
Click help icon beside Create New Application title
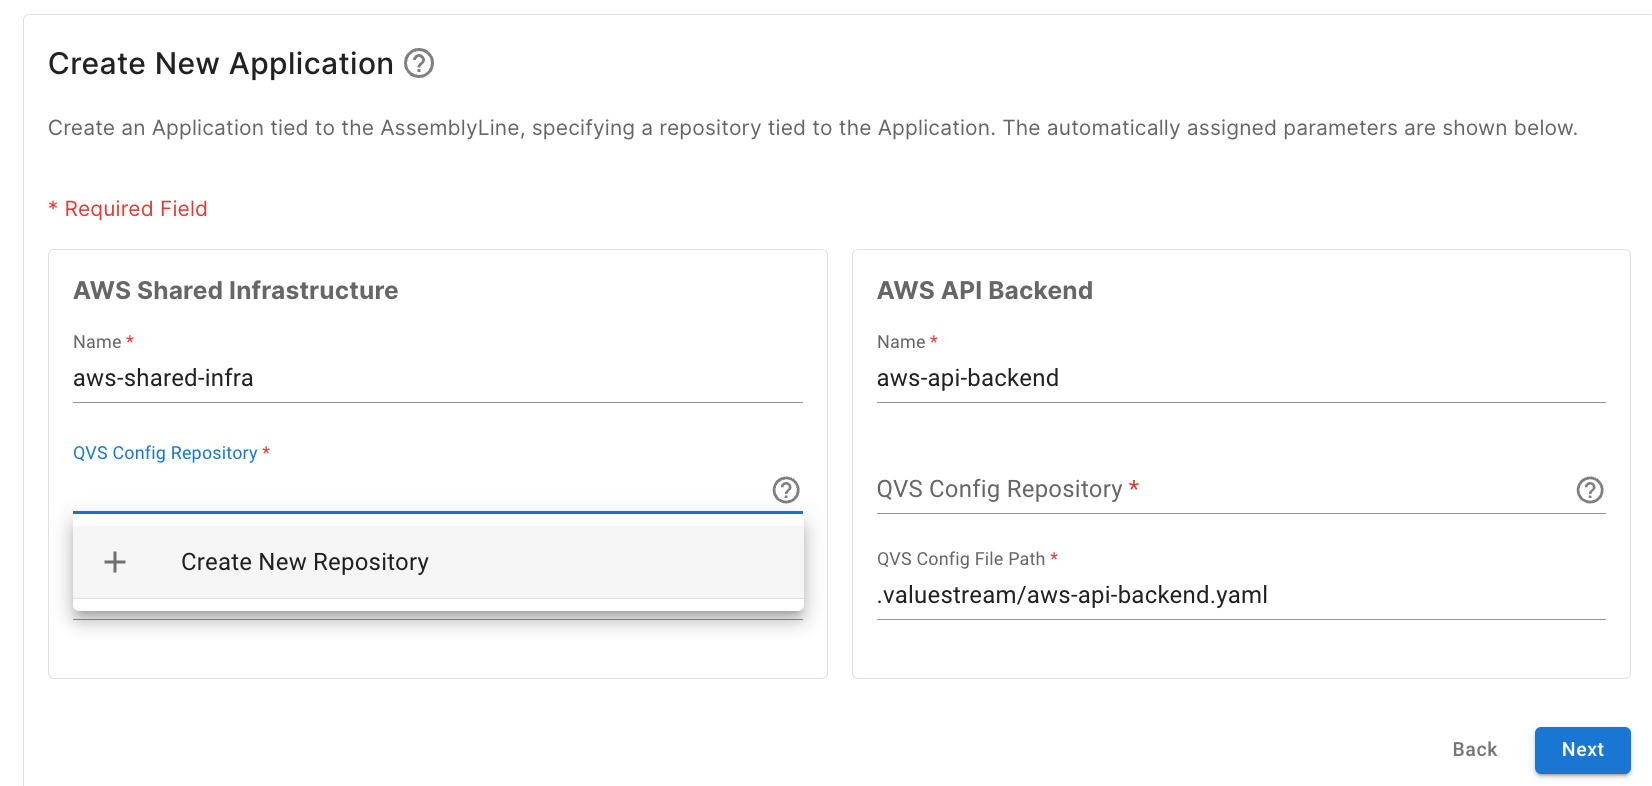point(419,64)
